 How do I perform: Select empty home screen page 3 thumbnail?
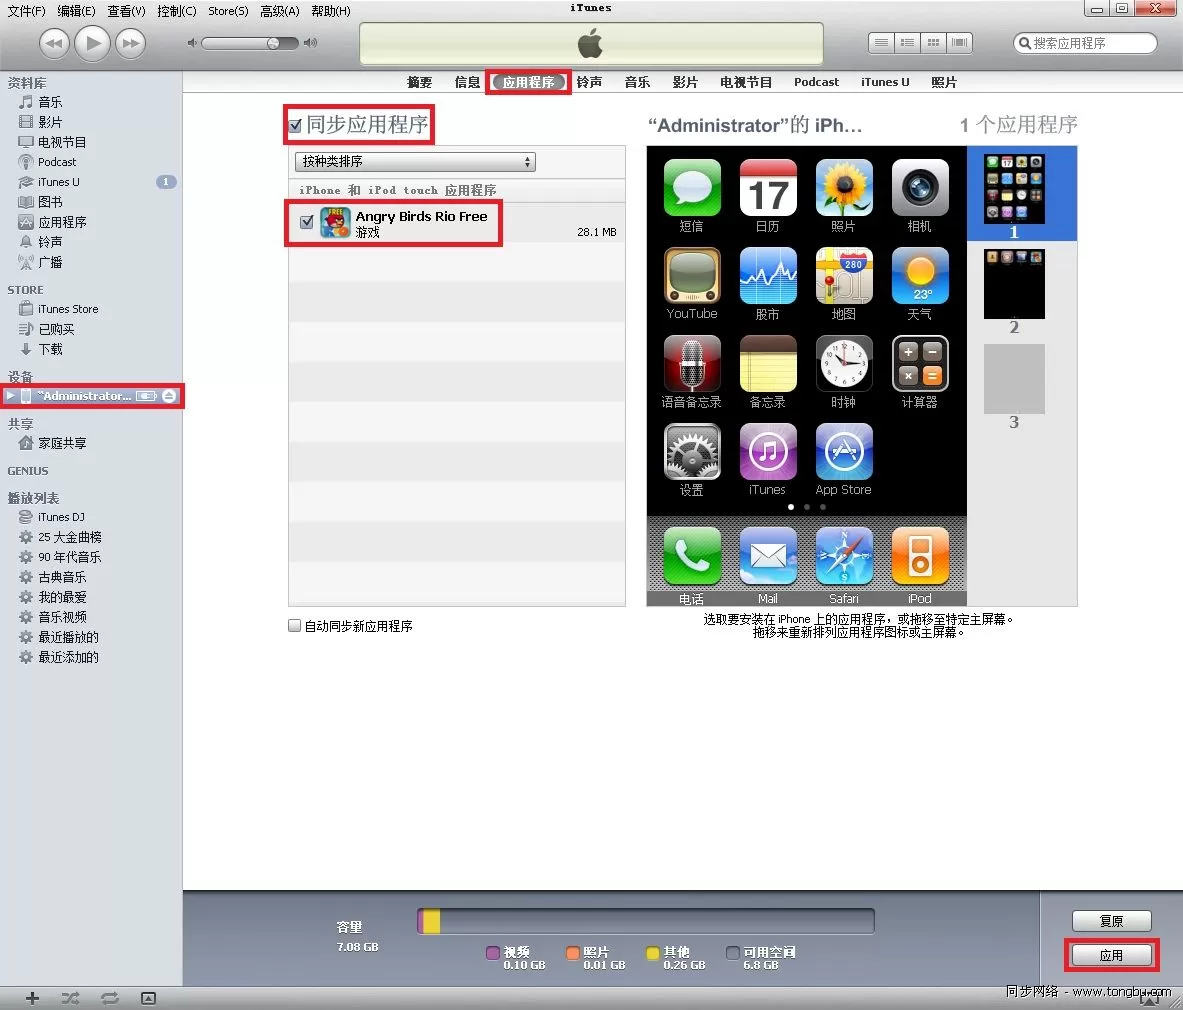coord(1014,379)
